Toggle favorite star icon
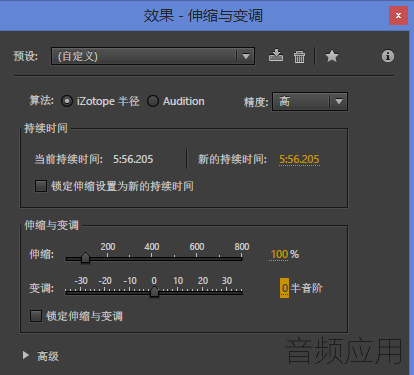The height and width of the screenshot is (375, 414). [332, 56]
